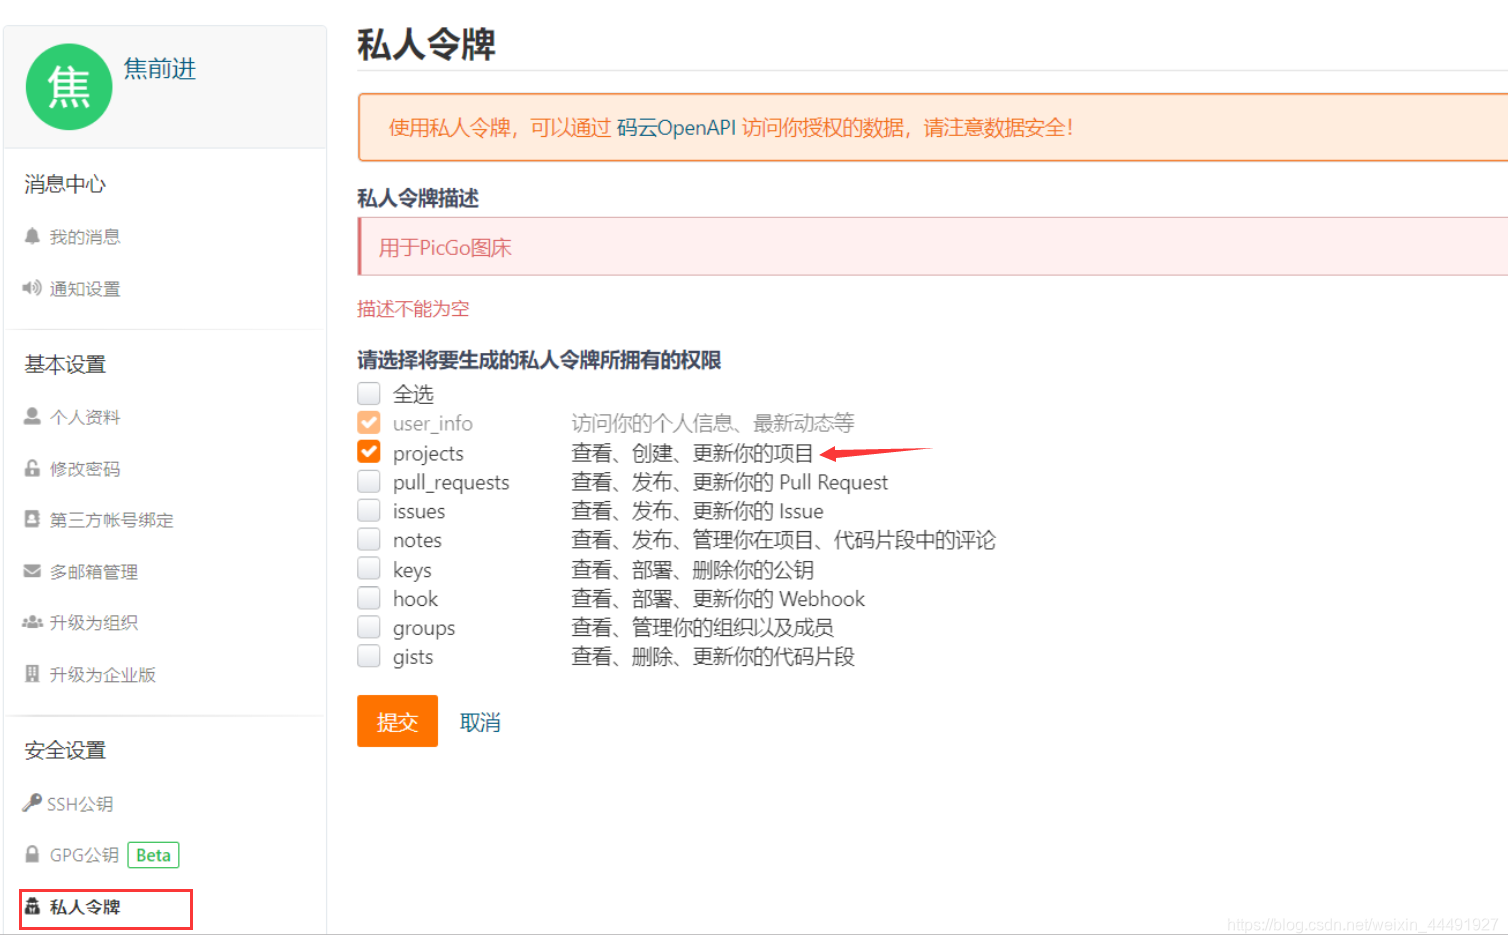This screenshot has height=943, width=1508.
Task: Click the 安全设置 section heading
Action: click(65, 750)
